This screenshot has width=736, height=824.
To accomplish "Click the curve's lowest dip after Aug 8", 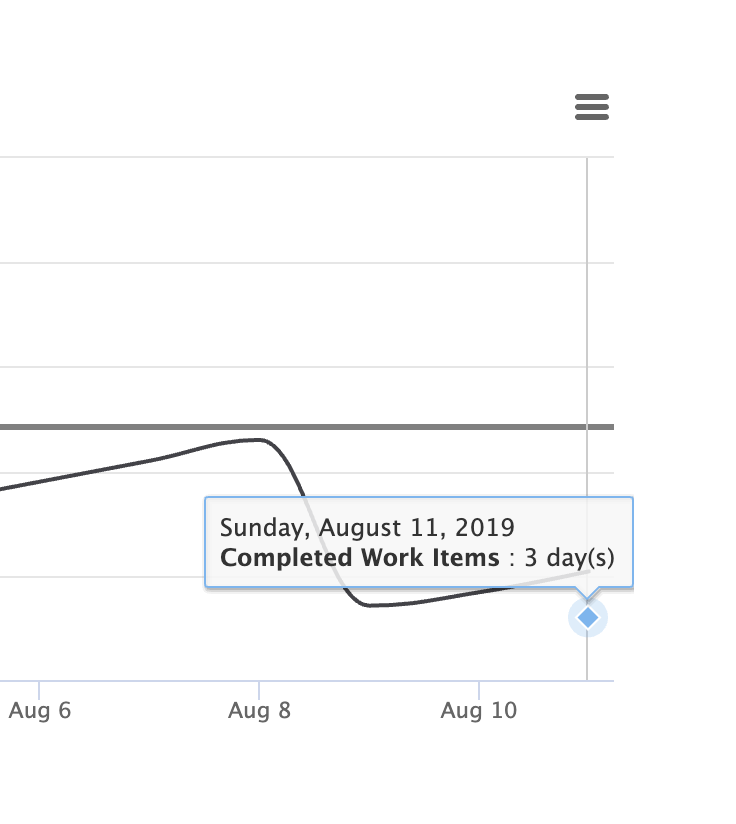I will click(371, 605).
